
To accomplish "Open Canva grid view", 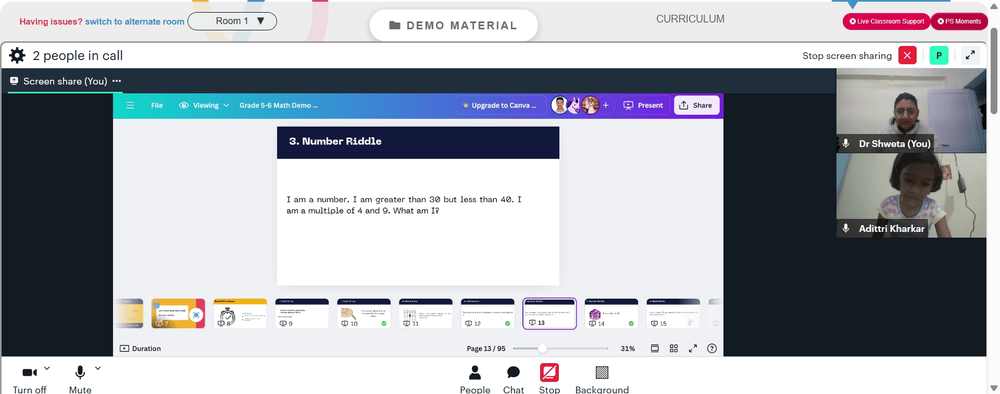I will coord(673,348).
